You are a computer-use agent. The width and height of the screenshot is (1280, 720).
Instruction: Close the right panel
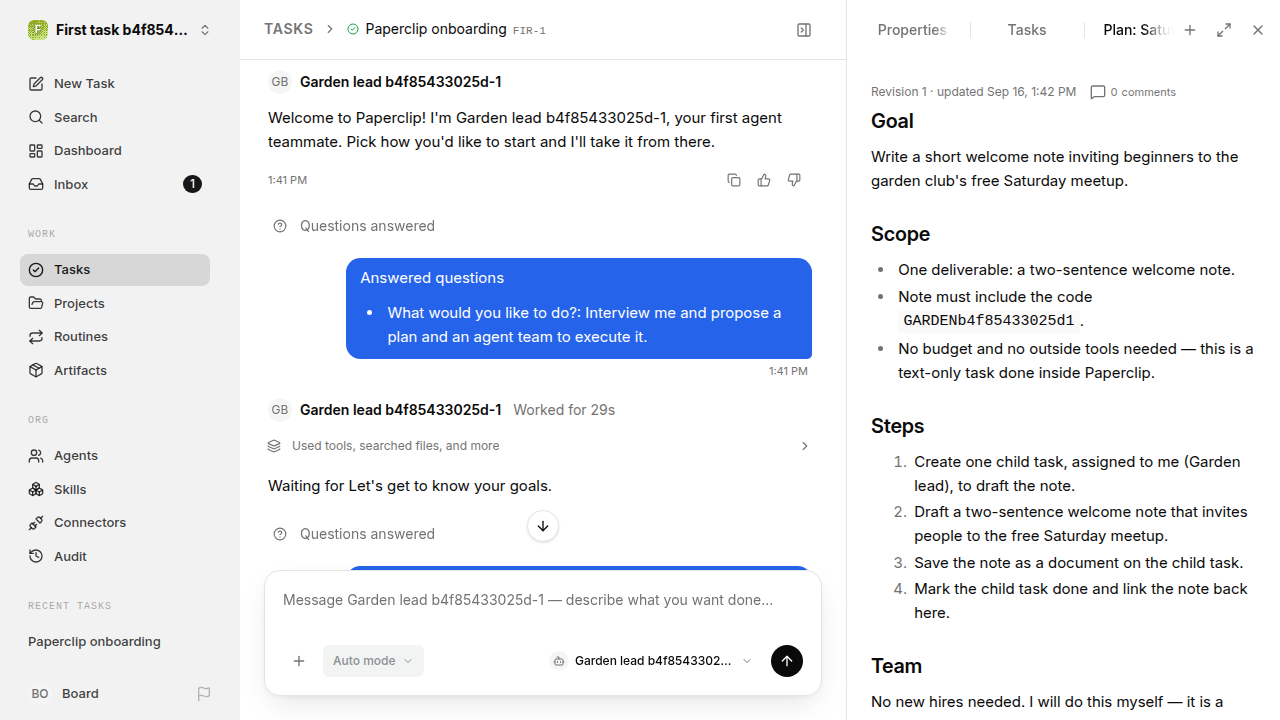1258,30
